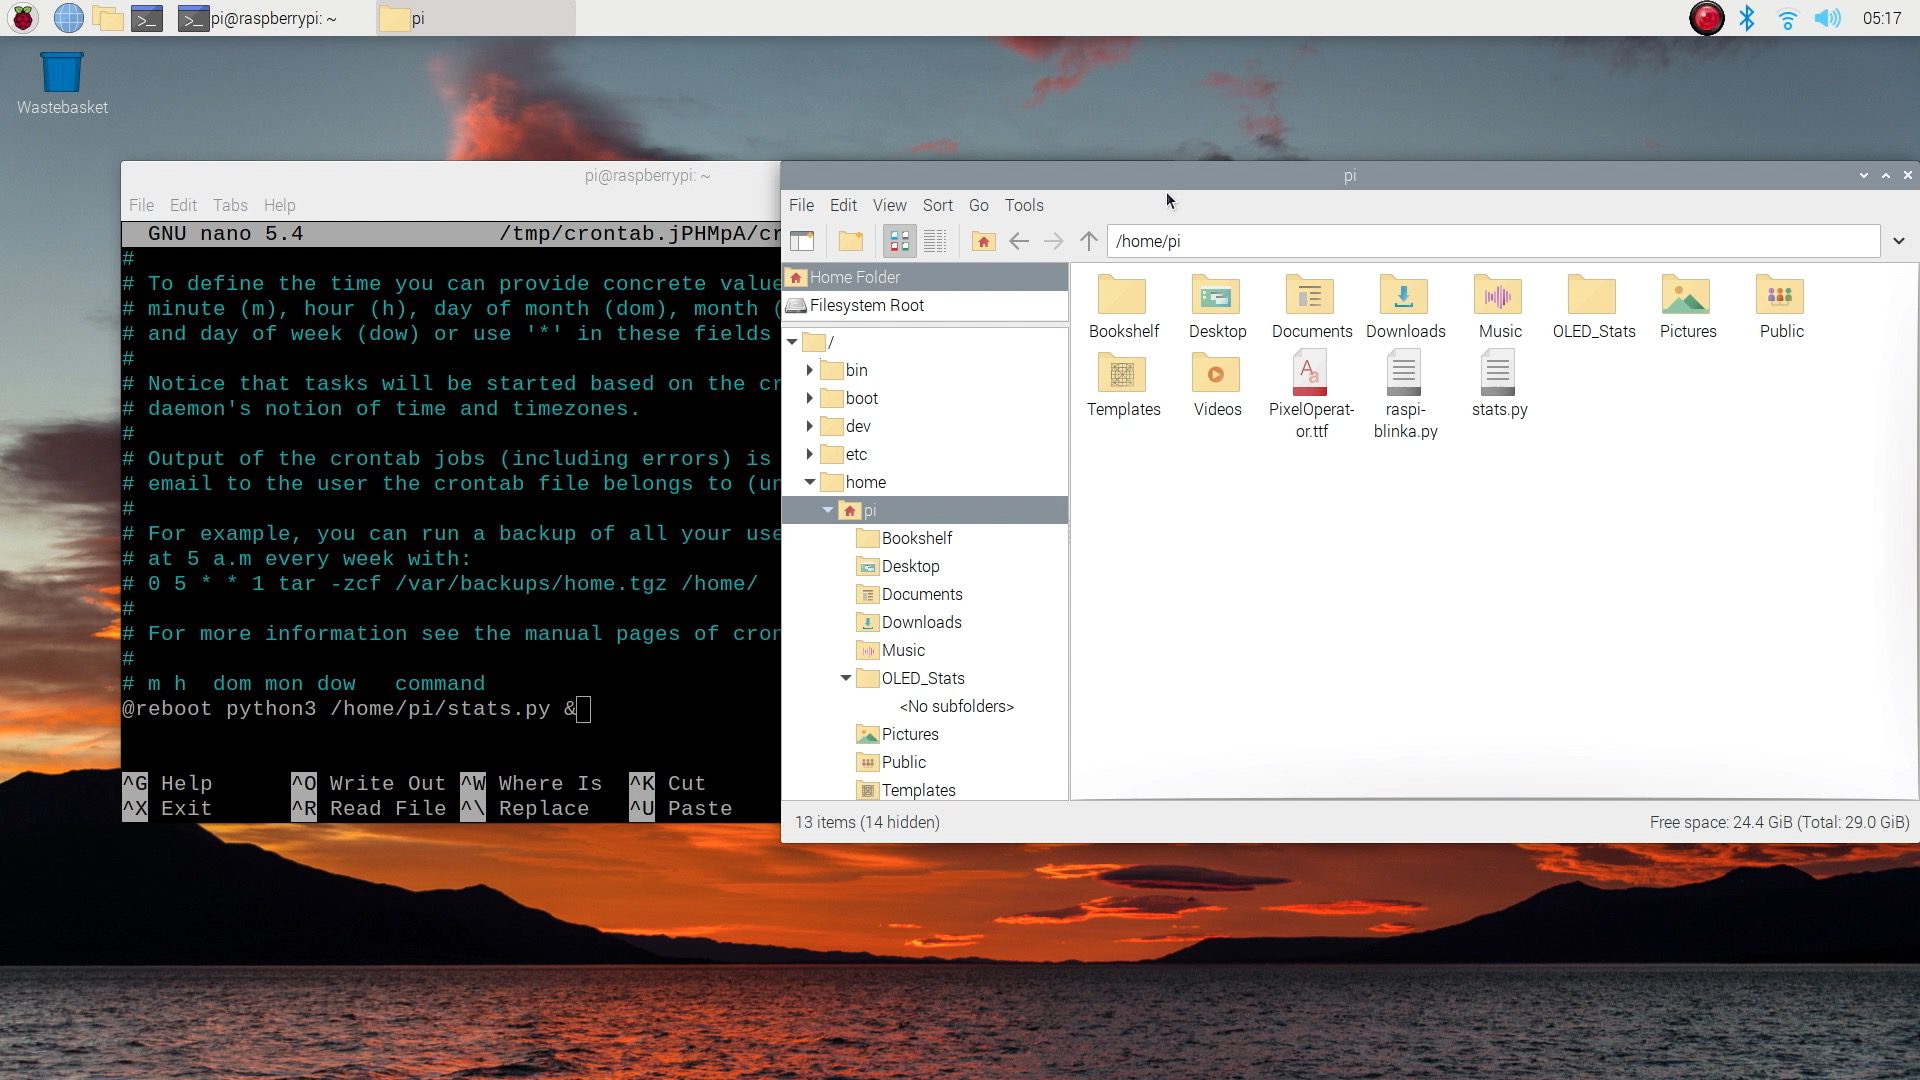Click the home folder toolbar icon

coord(983,241)
